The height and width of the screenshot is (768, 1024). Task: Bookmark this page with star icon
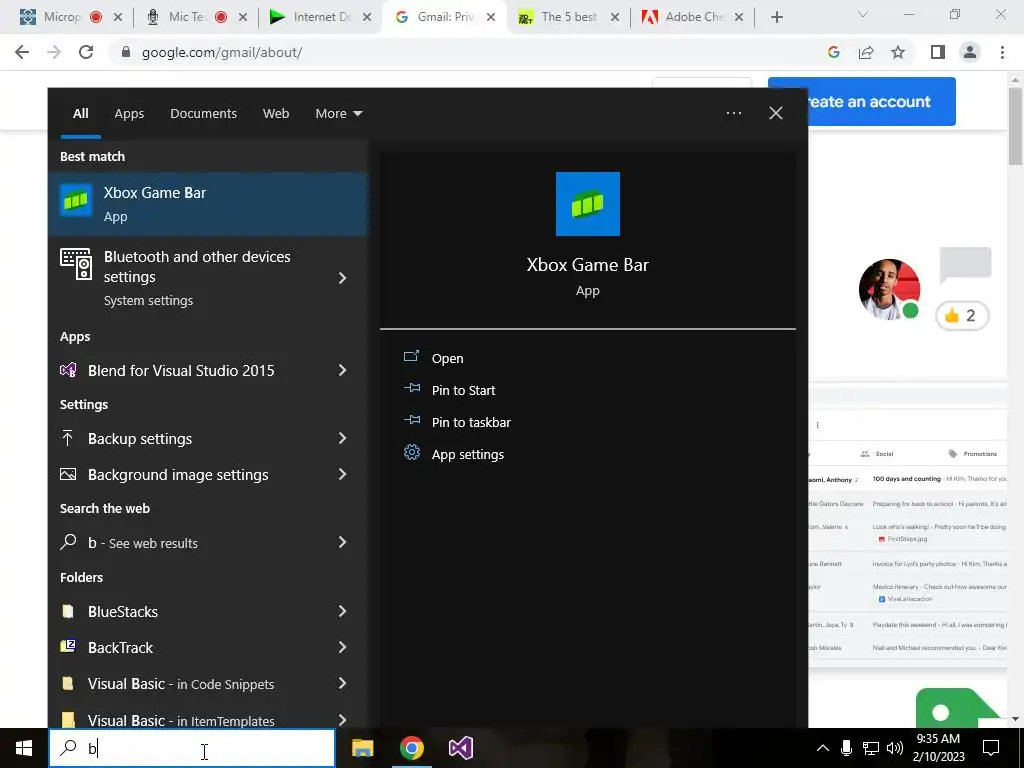(x=898, y=52)
